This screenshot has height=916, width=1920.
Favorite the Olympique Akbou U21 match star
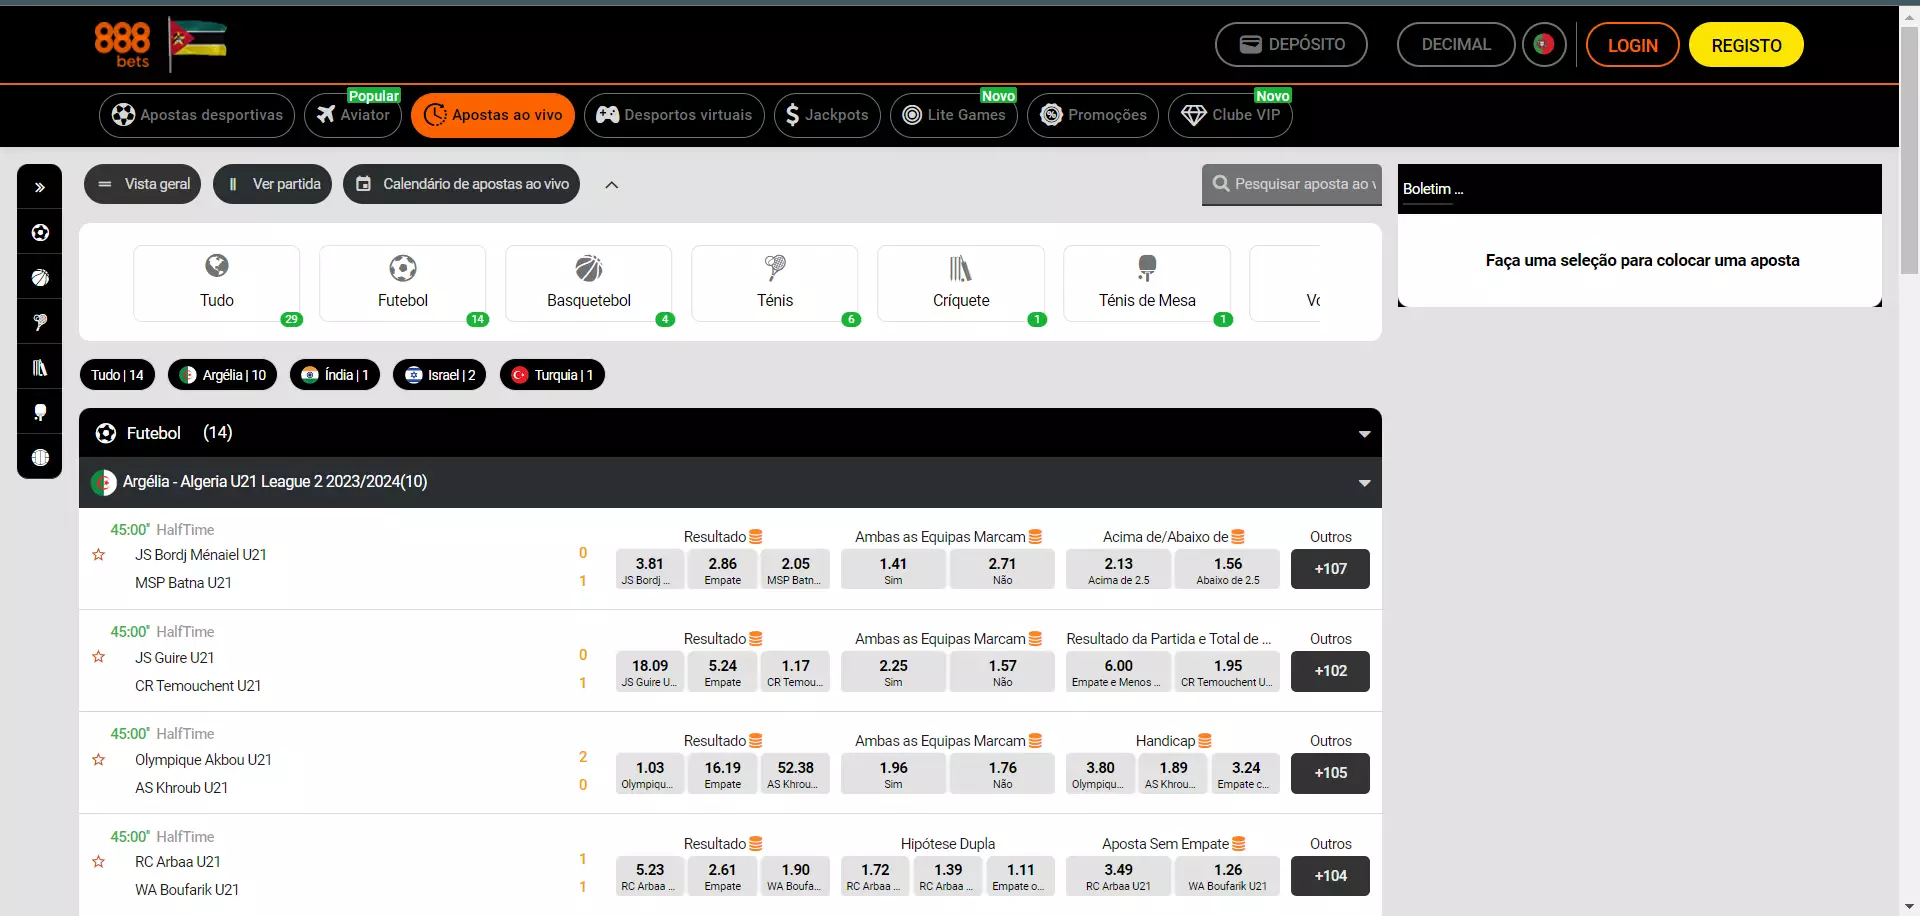click(x=99, y=760)
